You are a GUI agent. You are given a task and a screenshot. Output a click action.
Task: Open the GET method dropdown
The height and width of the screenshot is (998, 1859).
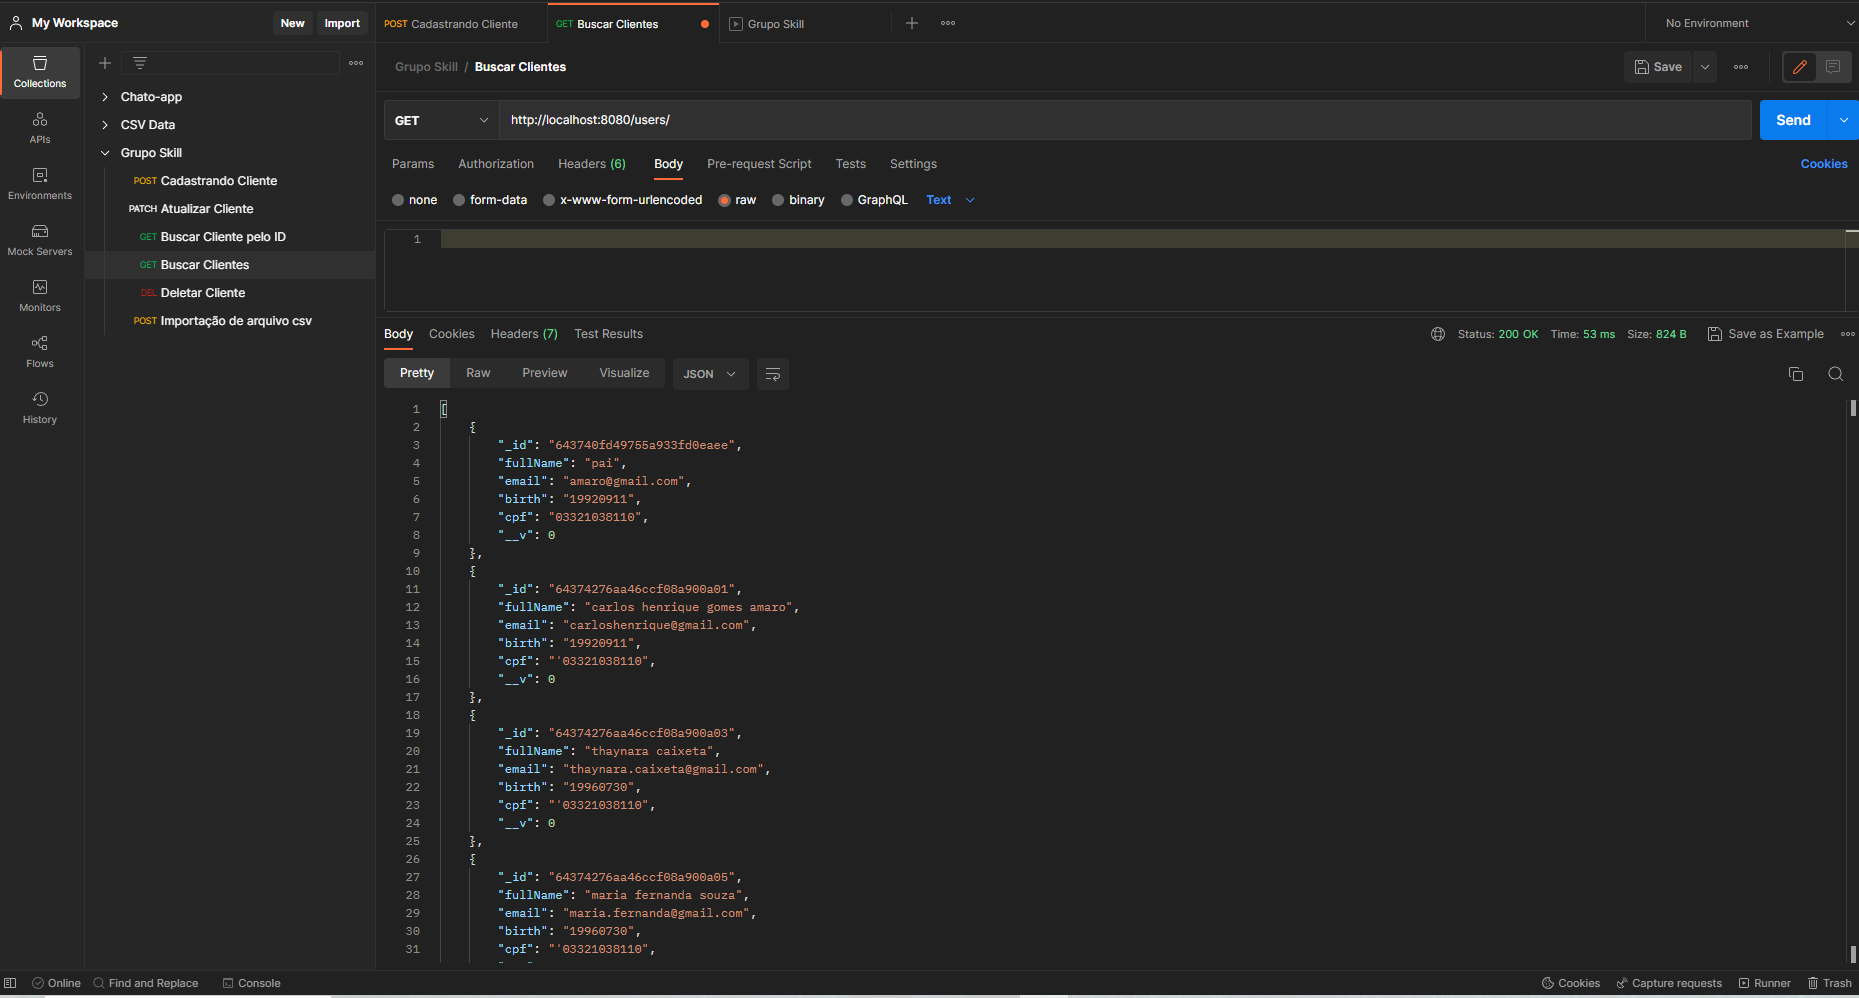pyautogui.click(x=441, y=120)
